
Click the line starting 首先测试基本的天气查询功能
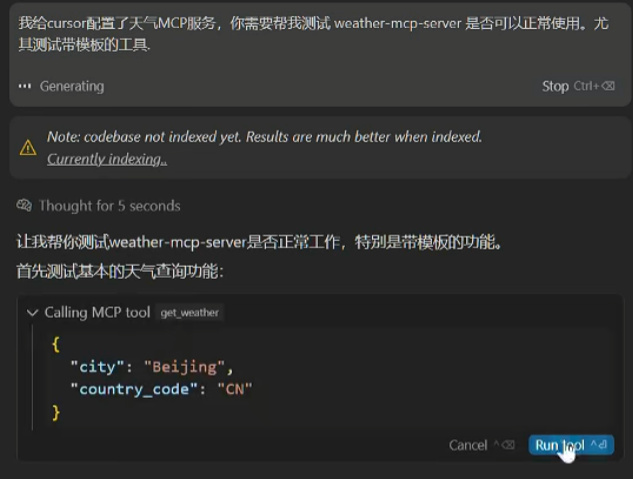pyautogui.click(x=120, y=271)
